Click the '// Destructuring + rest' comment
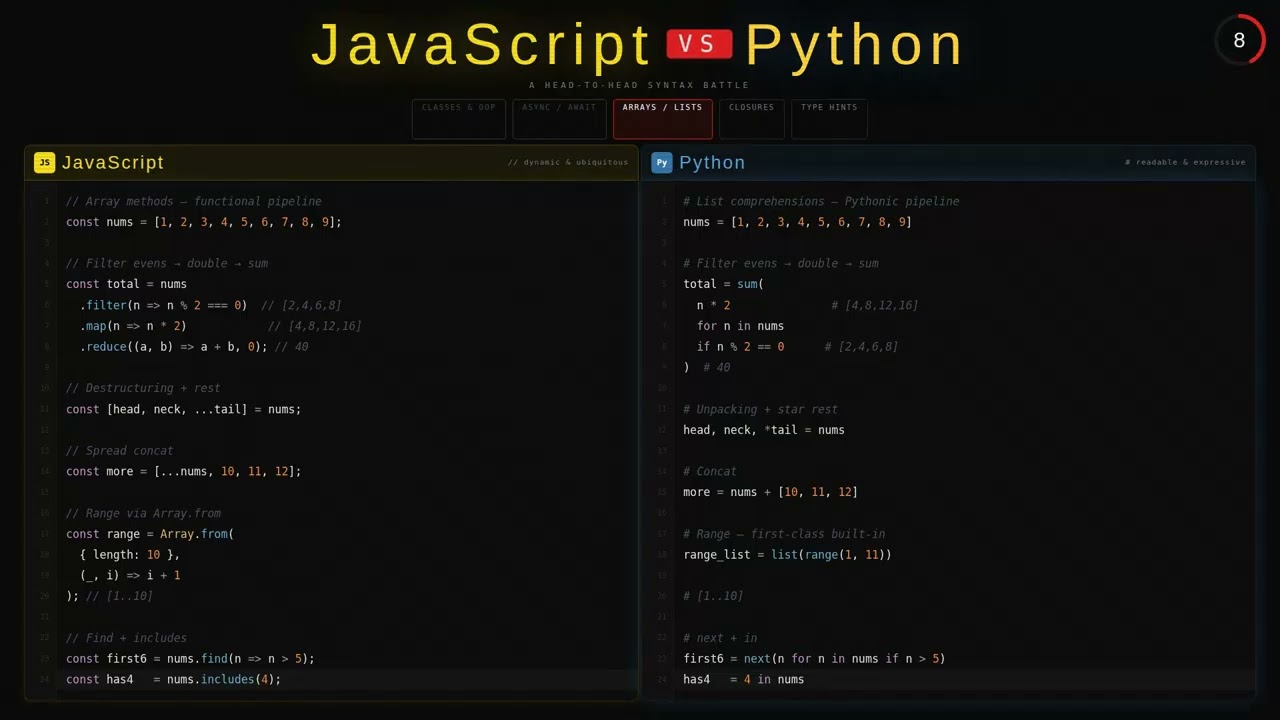The image size is (1280, 720). (143, 388)
